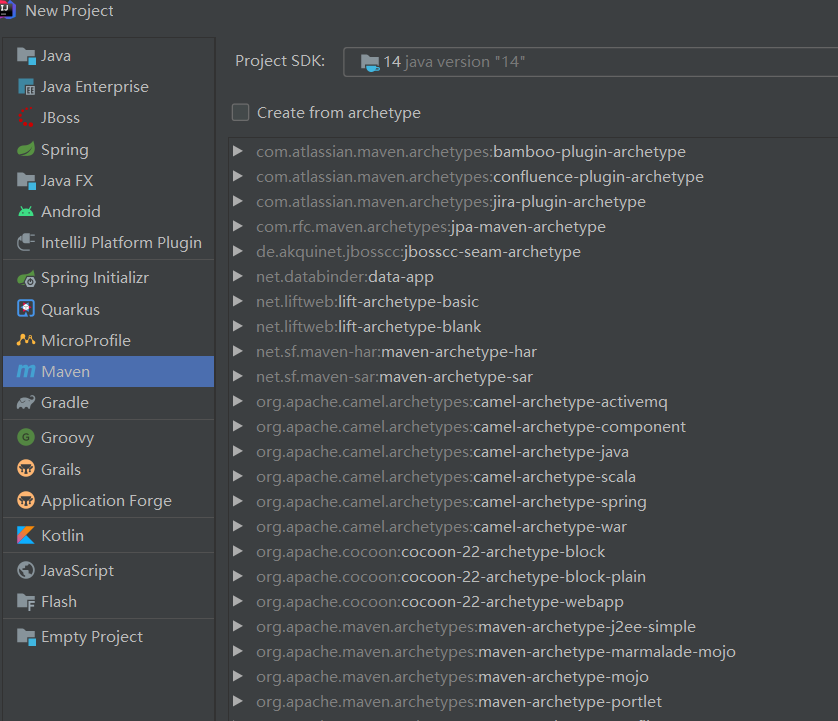Click the MicroProfile icon
Image resolution: width=838 pixels, height=721 pixels.
(26, 341)
